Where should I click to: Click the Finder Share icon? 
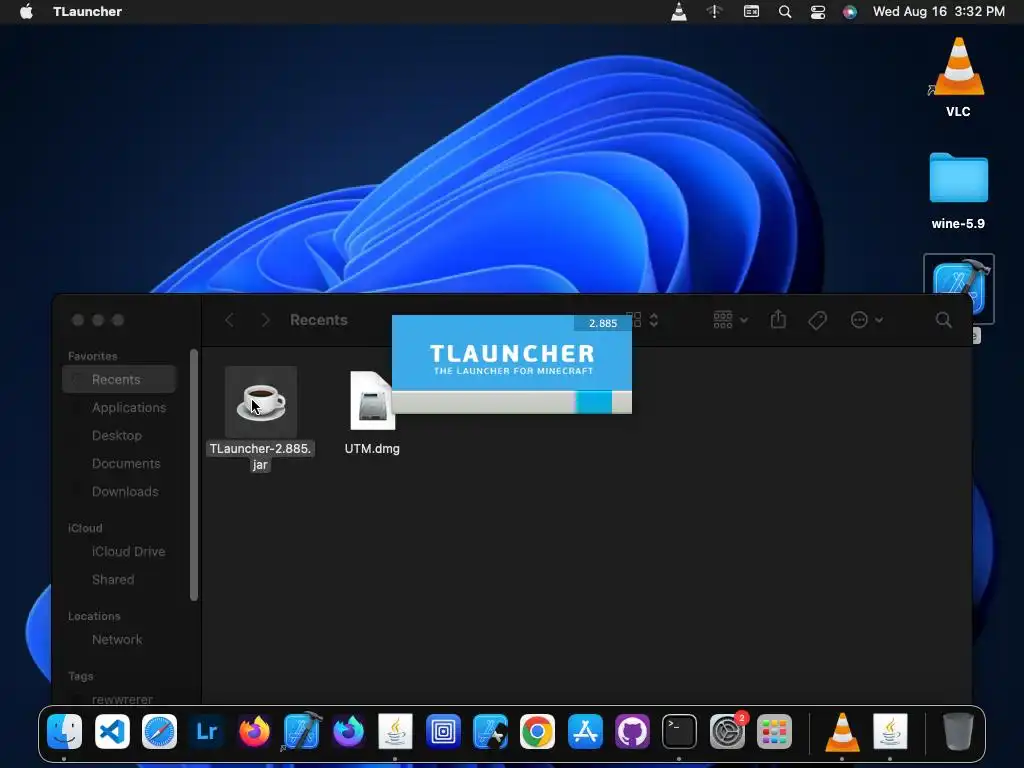coord(778,319)
